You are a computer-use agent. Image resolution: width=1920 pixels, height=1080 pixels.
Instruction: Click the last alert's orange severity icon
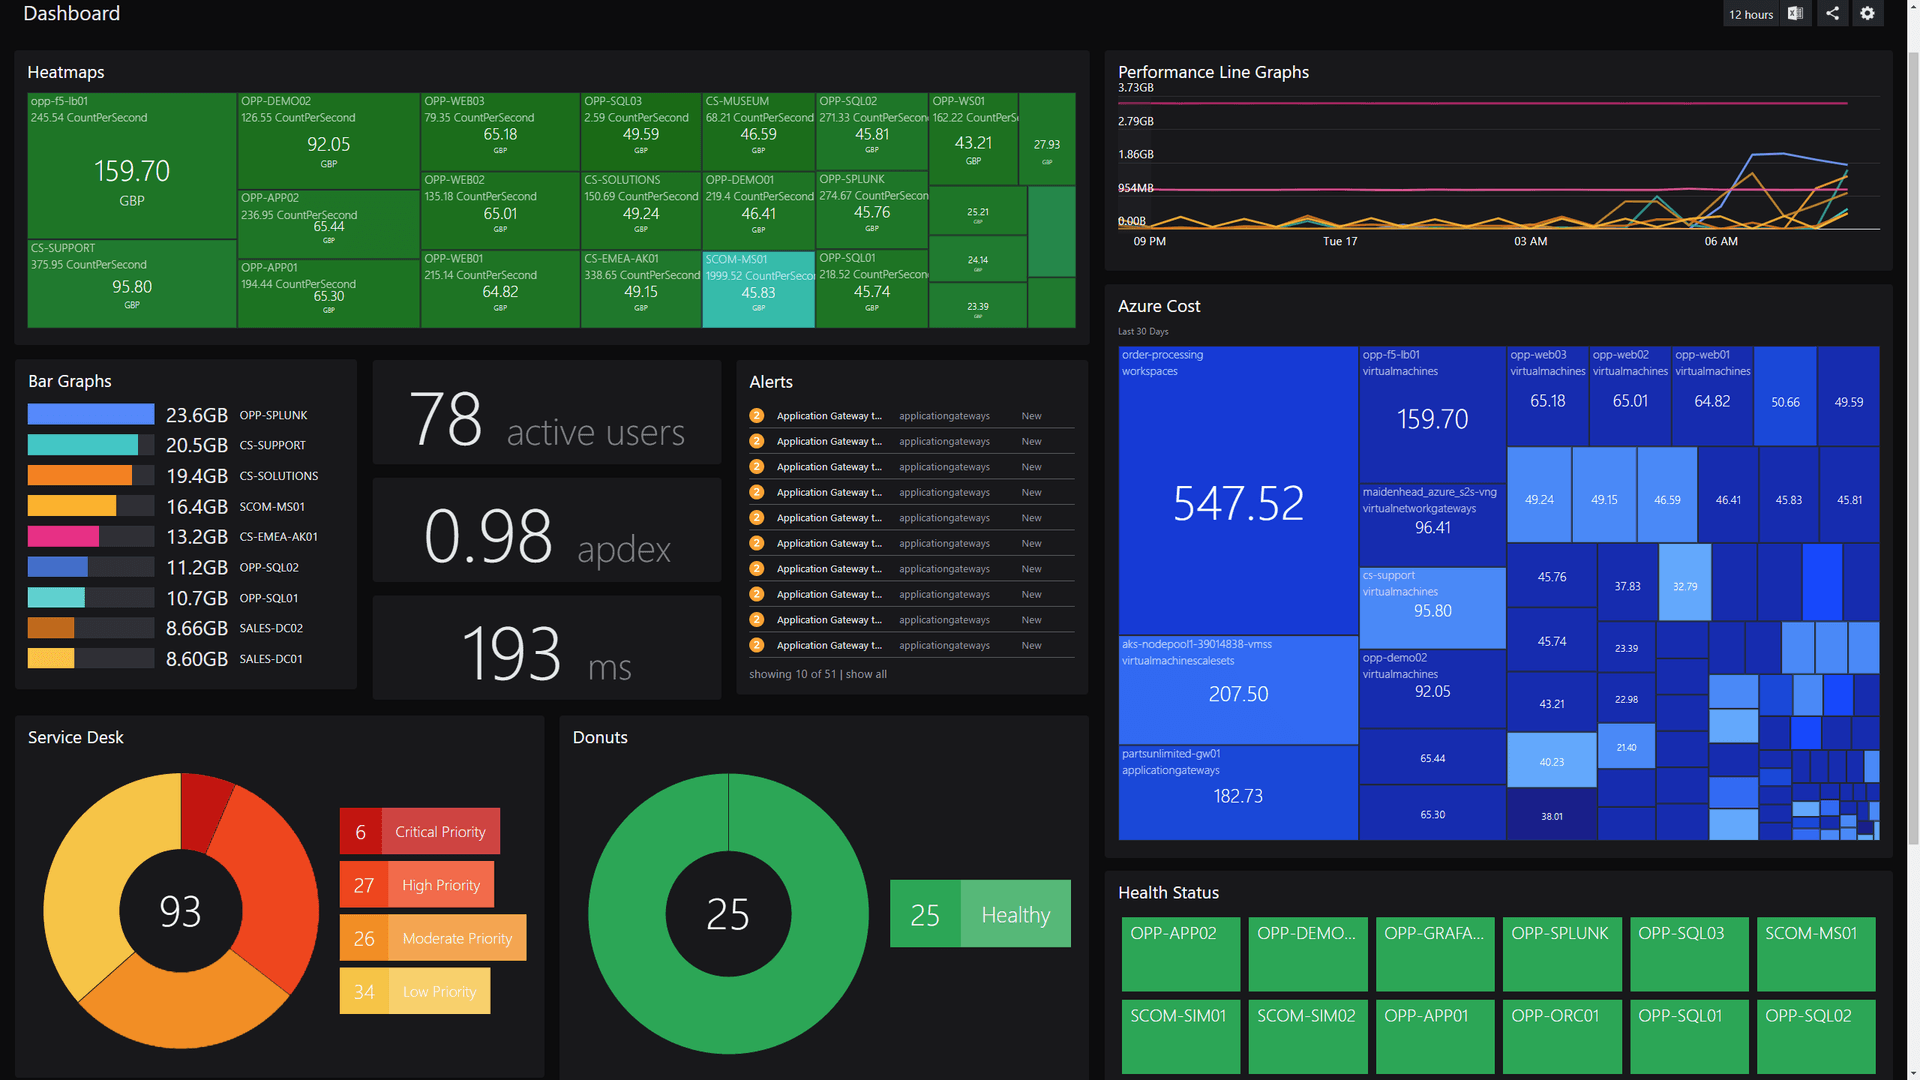[757, 646]
